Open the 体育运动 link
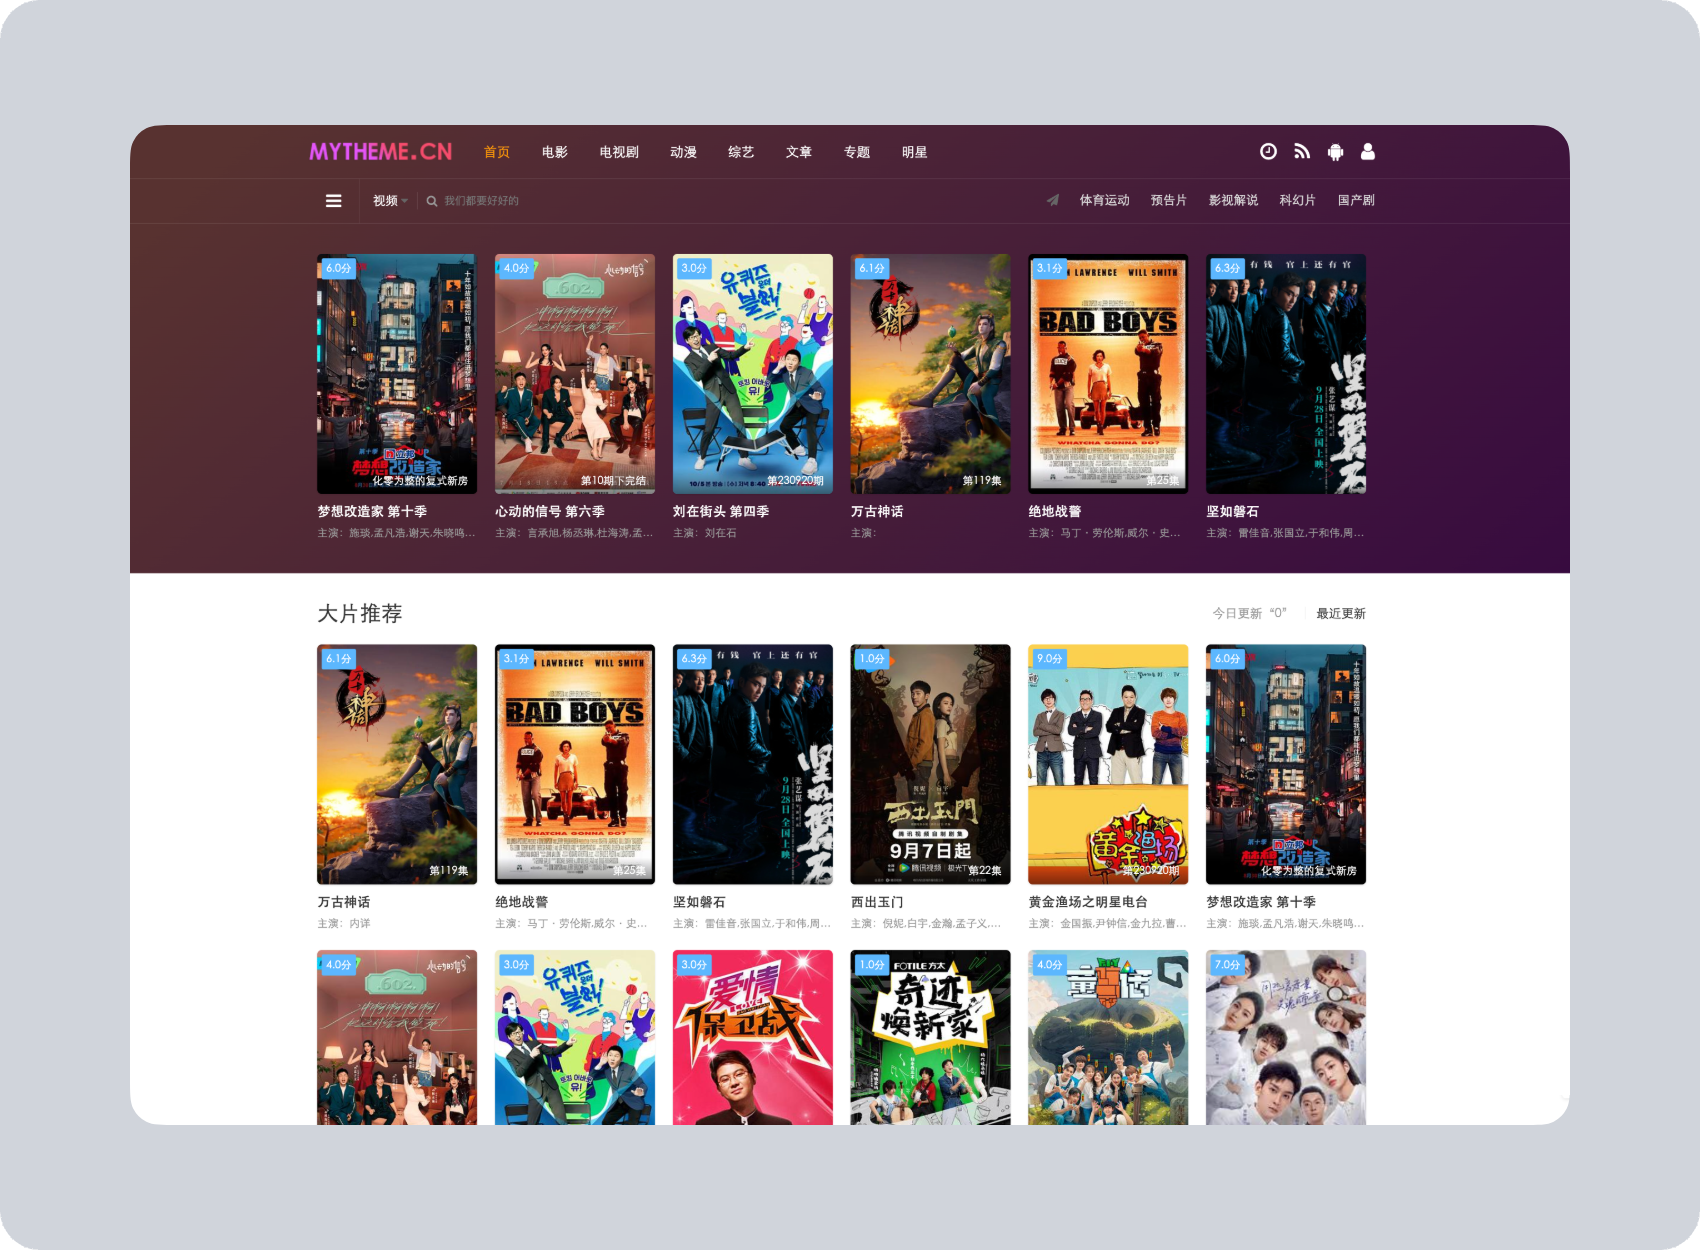1700x1250 pixels. coord(1104,201)
